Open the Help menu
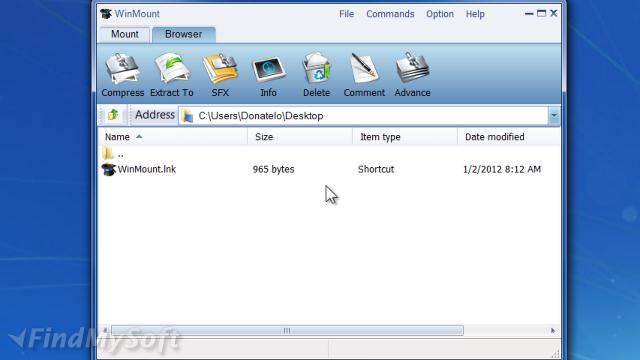The image size is (640, 360). pos(475,14)
